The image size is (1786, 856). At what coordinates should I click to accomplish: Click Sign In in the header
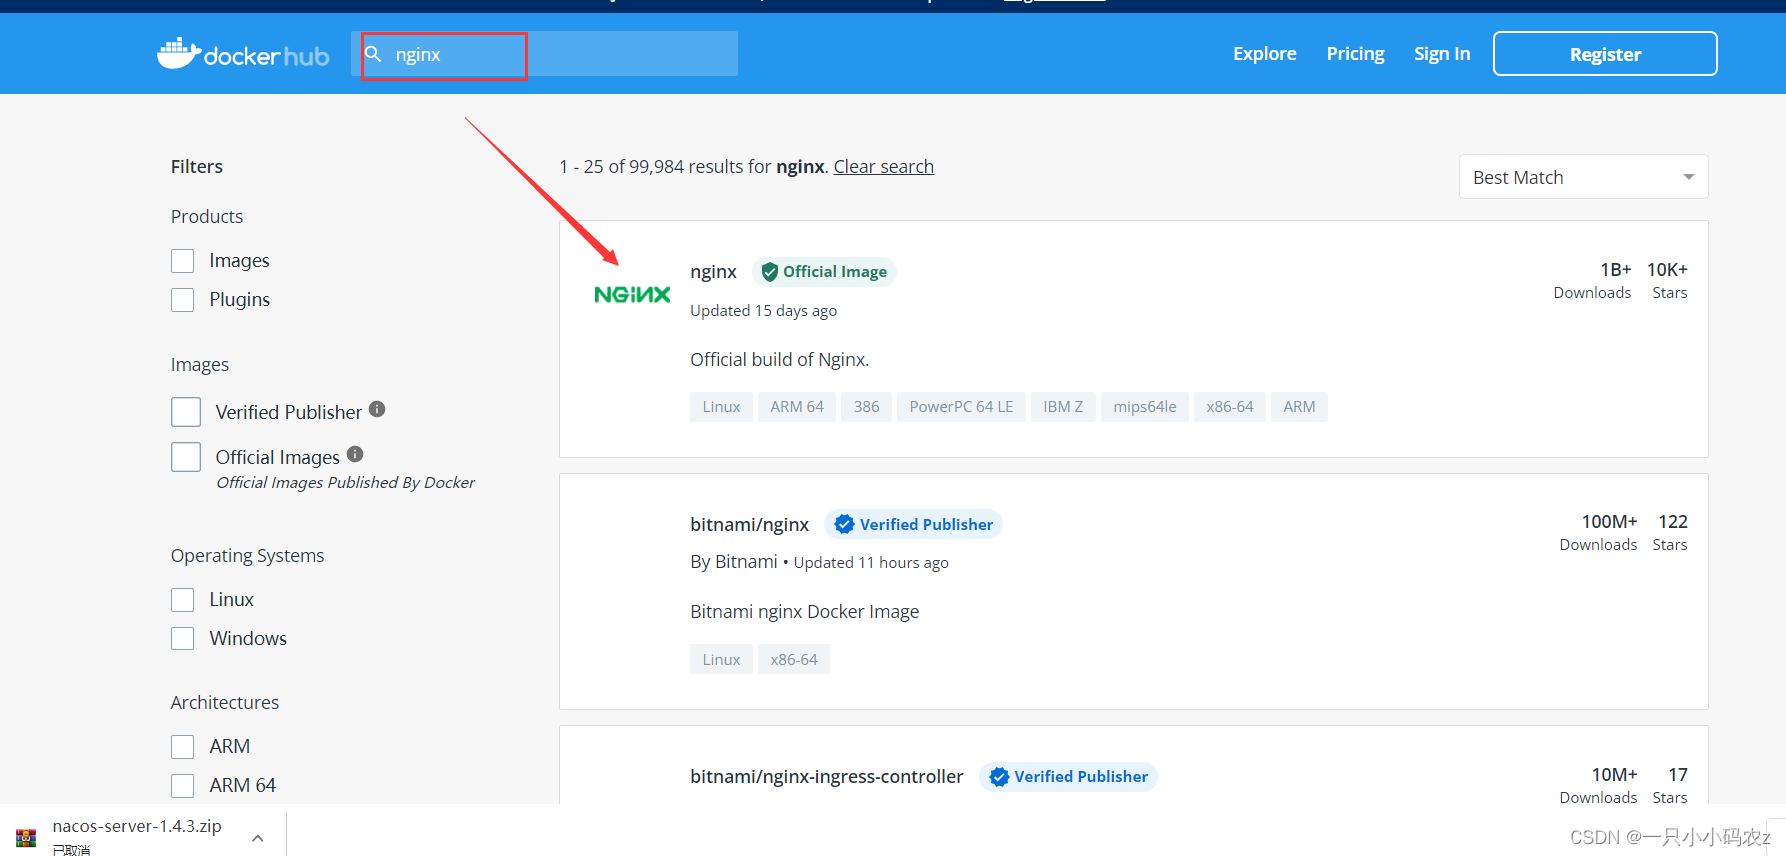1442,54
